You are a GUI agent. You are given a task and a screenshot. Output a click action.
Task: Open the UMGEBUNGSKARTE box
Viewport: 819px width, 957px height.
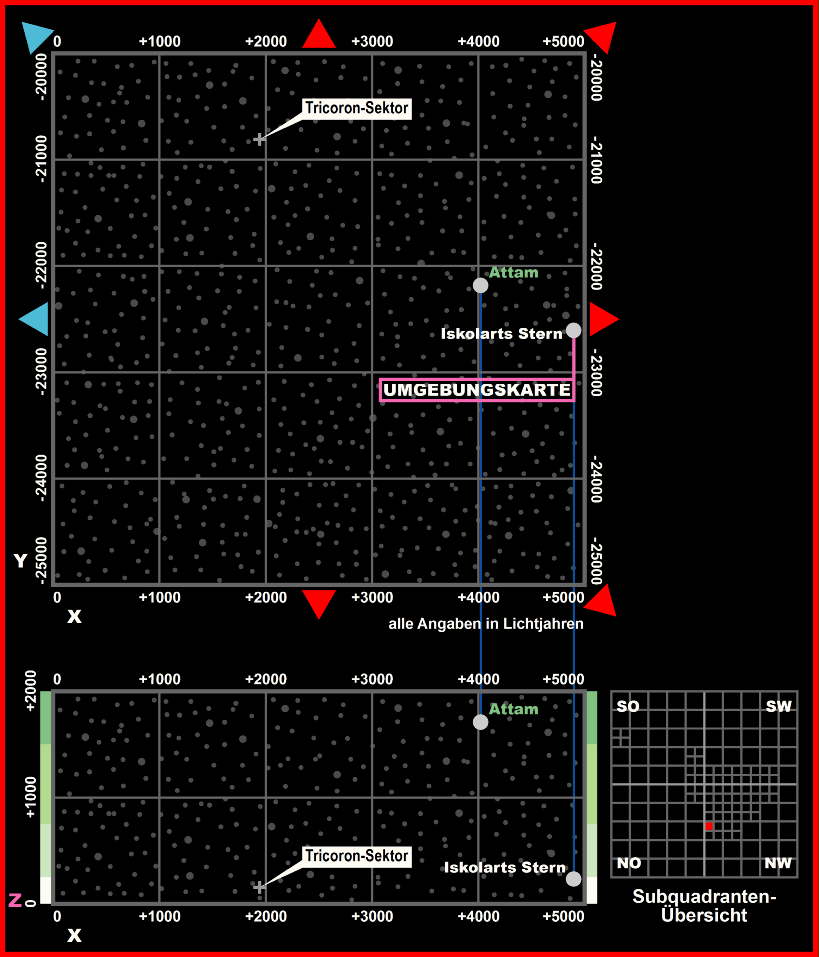[477, 390]
